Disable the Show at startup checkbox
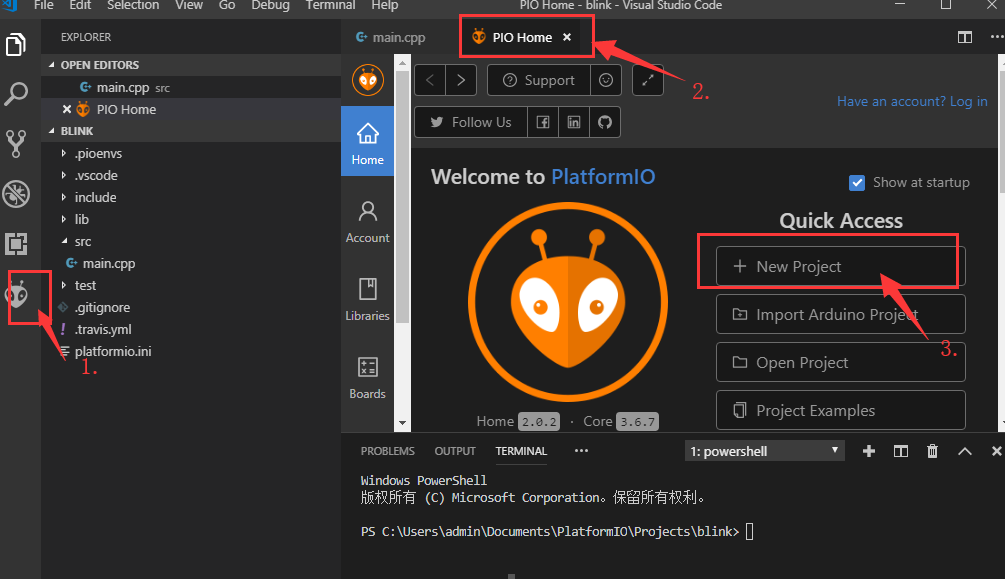The width and height of the screenshot is (1005, 579). click(857, 183)
